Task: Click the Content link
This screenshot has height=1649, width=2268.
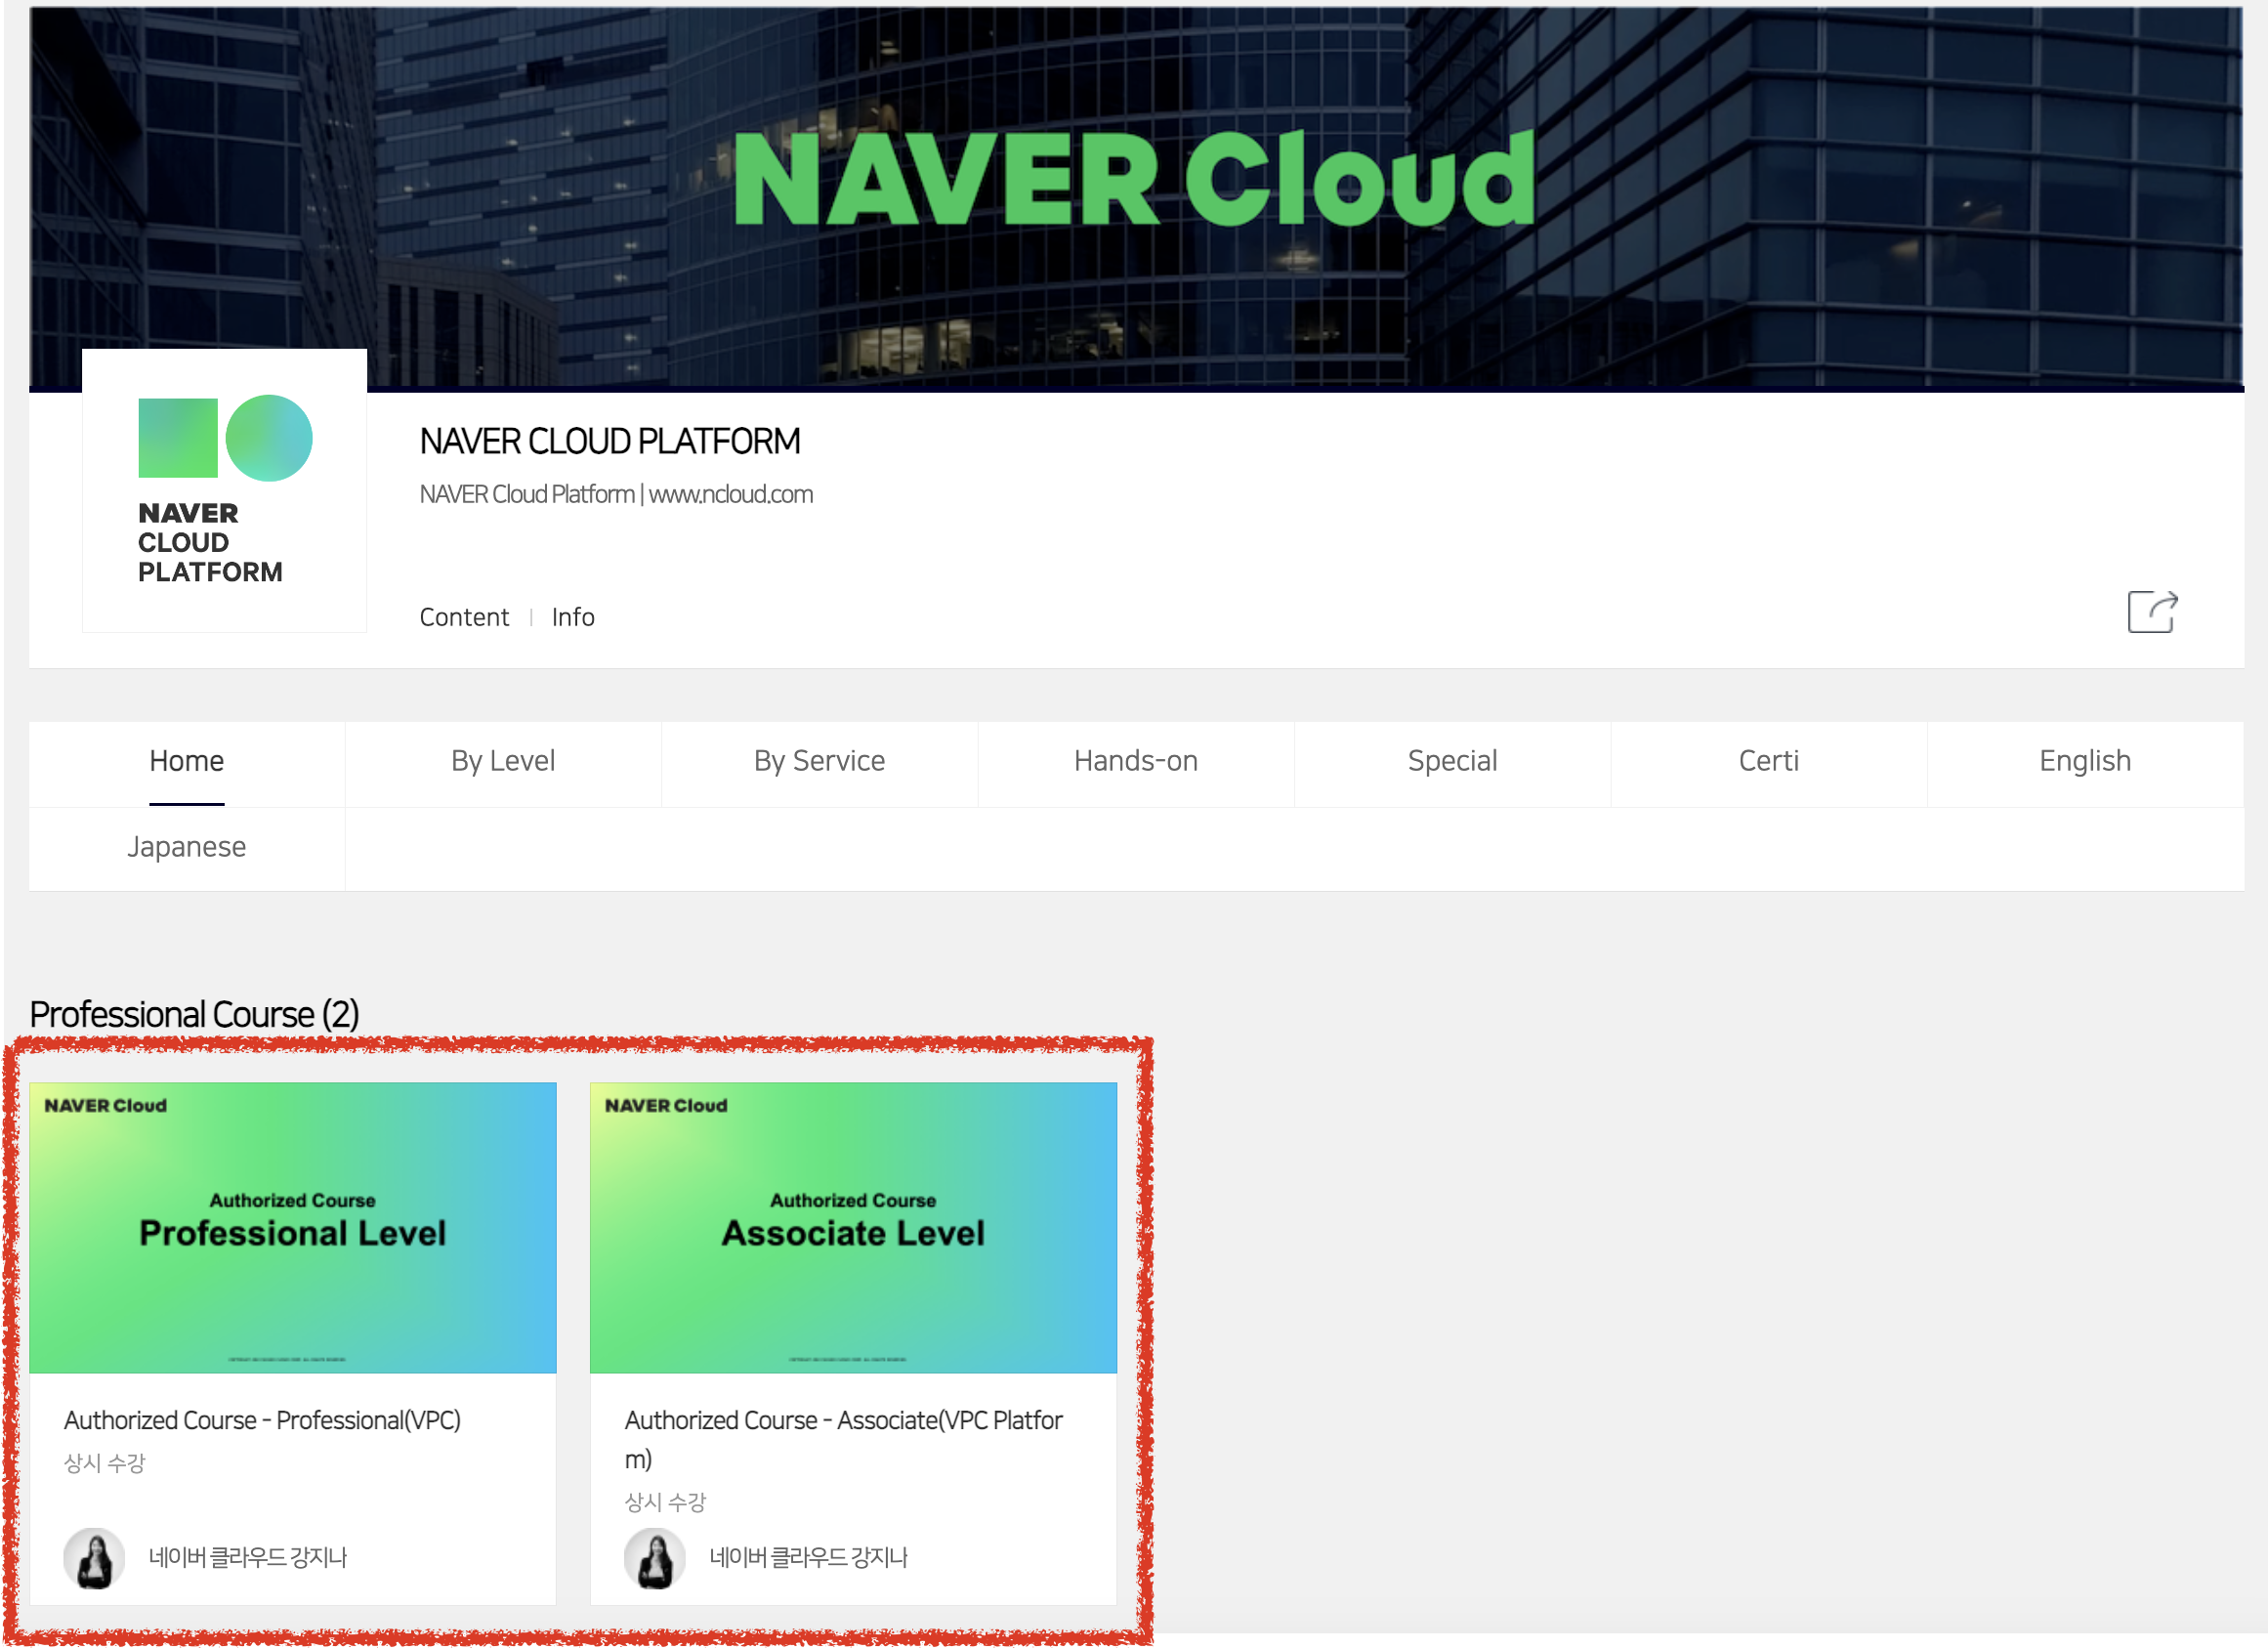Action: click(x=464, y=617)
